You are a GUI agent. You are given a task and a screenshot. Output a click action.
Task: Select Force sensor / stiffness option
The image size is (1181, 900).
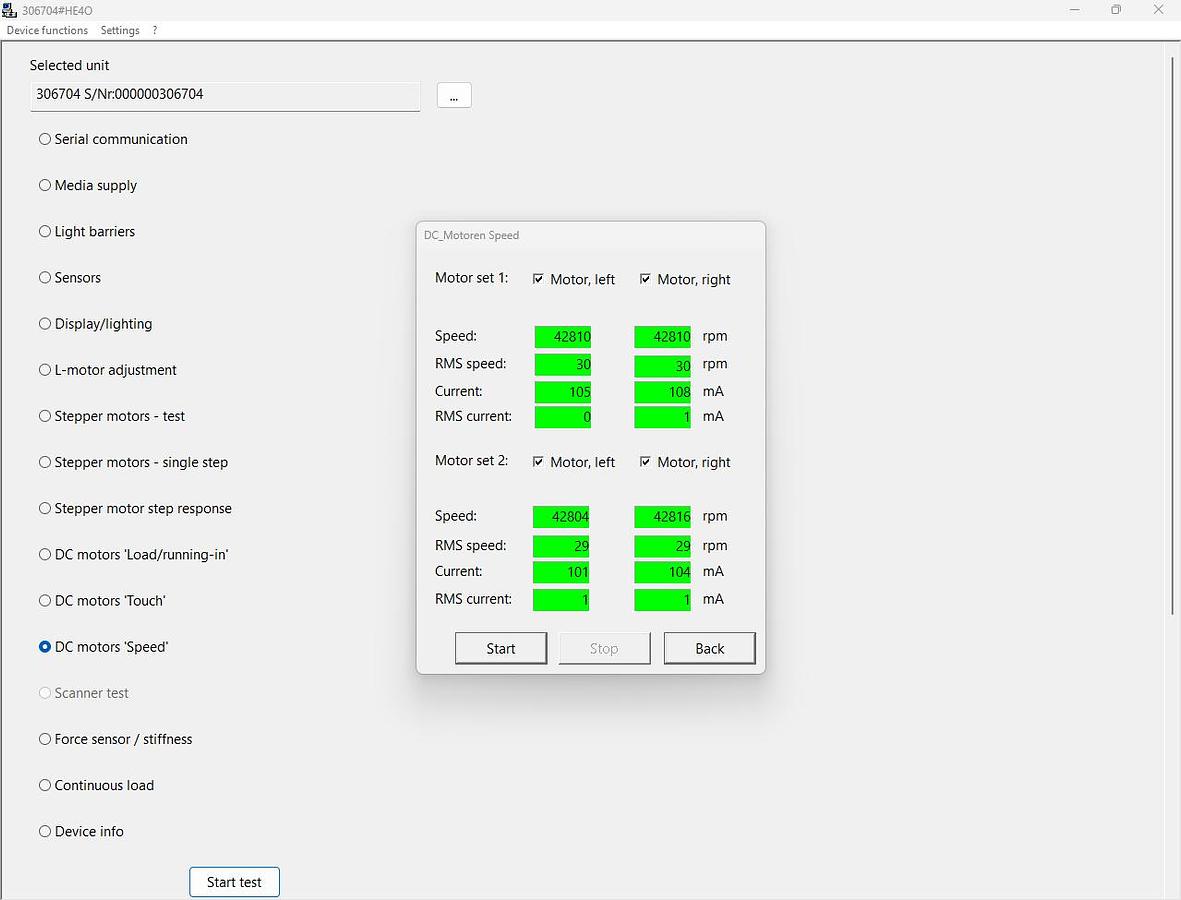tap(45, 739)
